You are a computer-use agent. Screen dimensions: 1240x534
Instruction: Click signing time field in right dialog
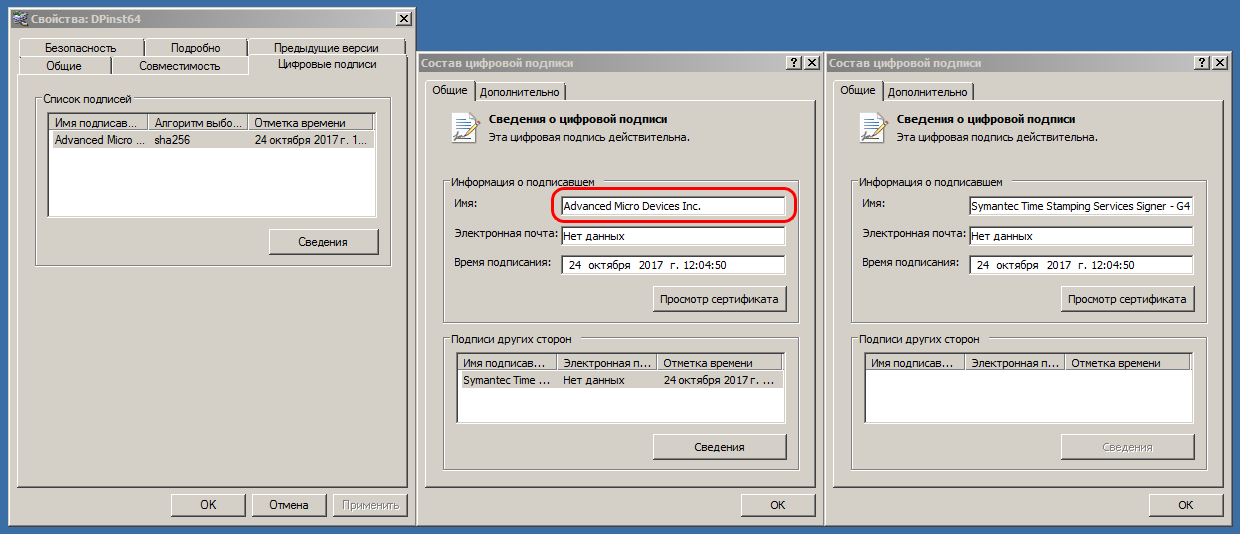click(1081, 265)
